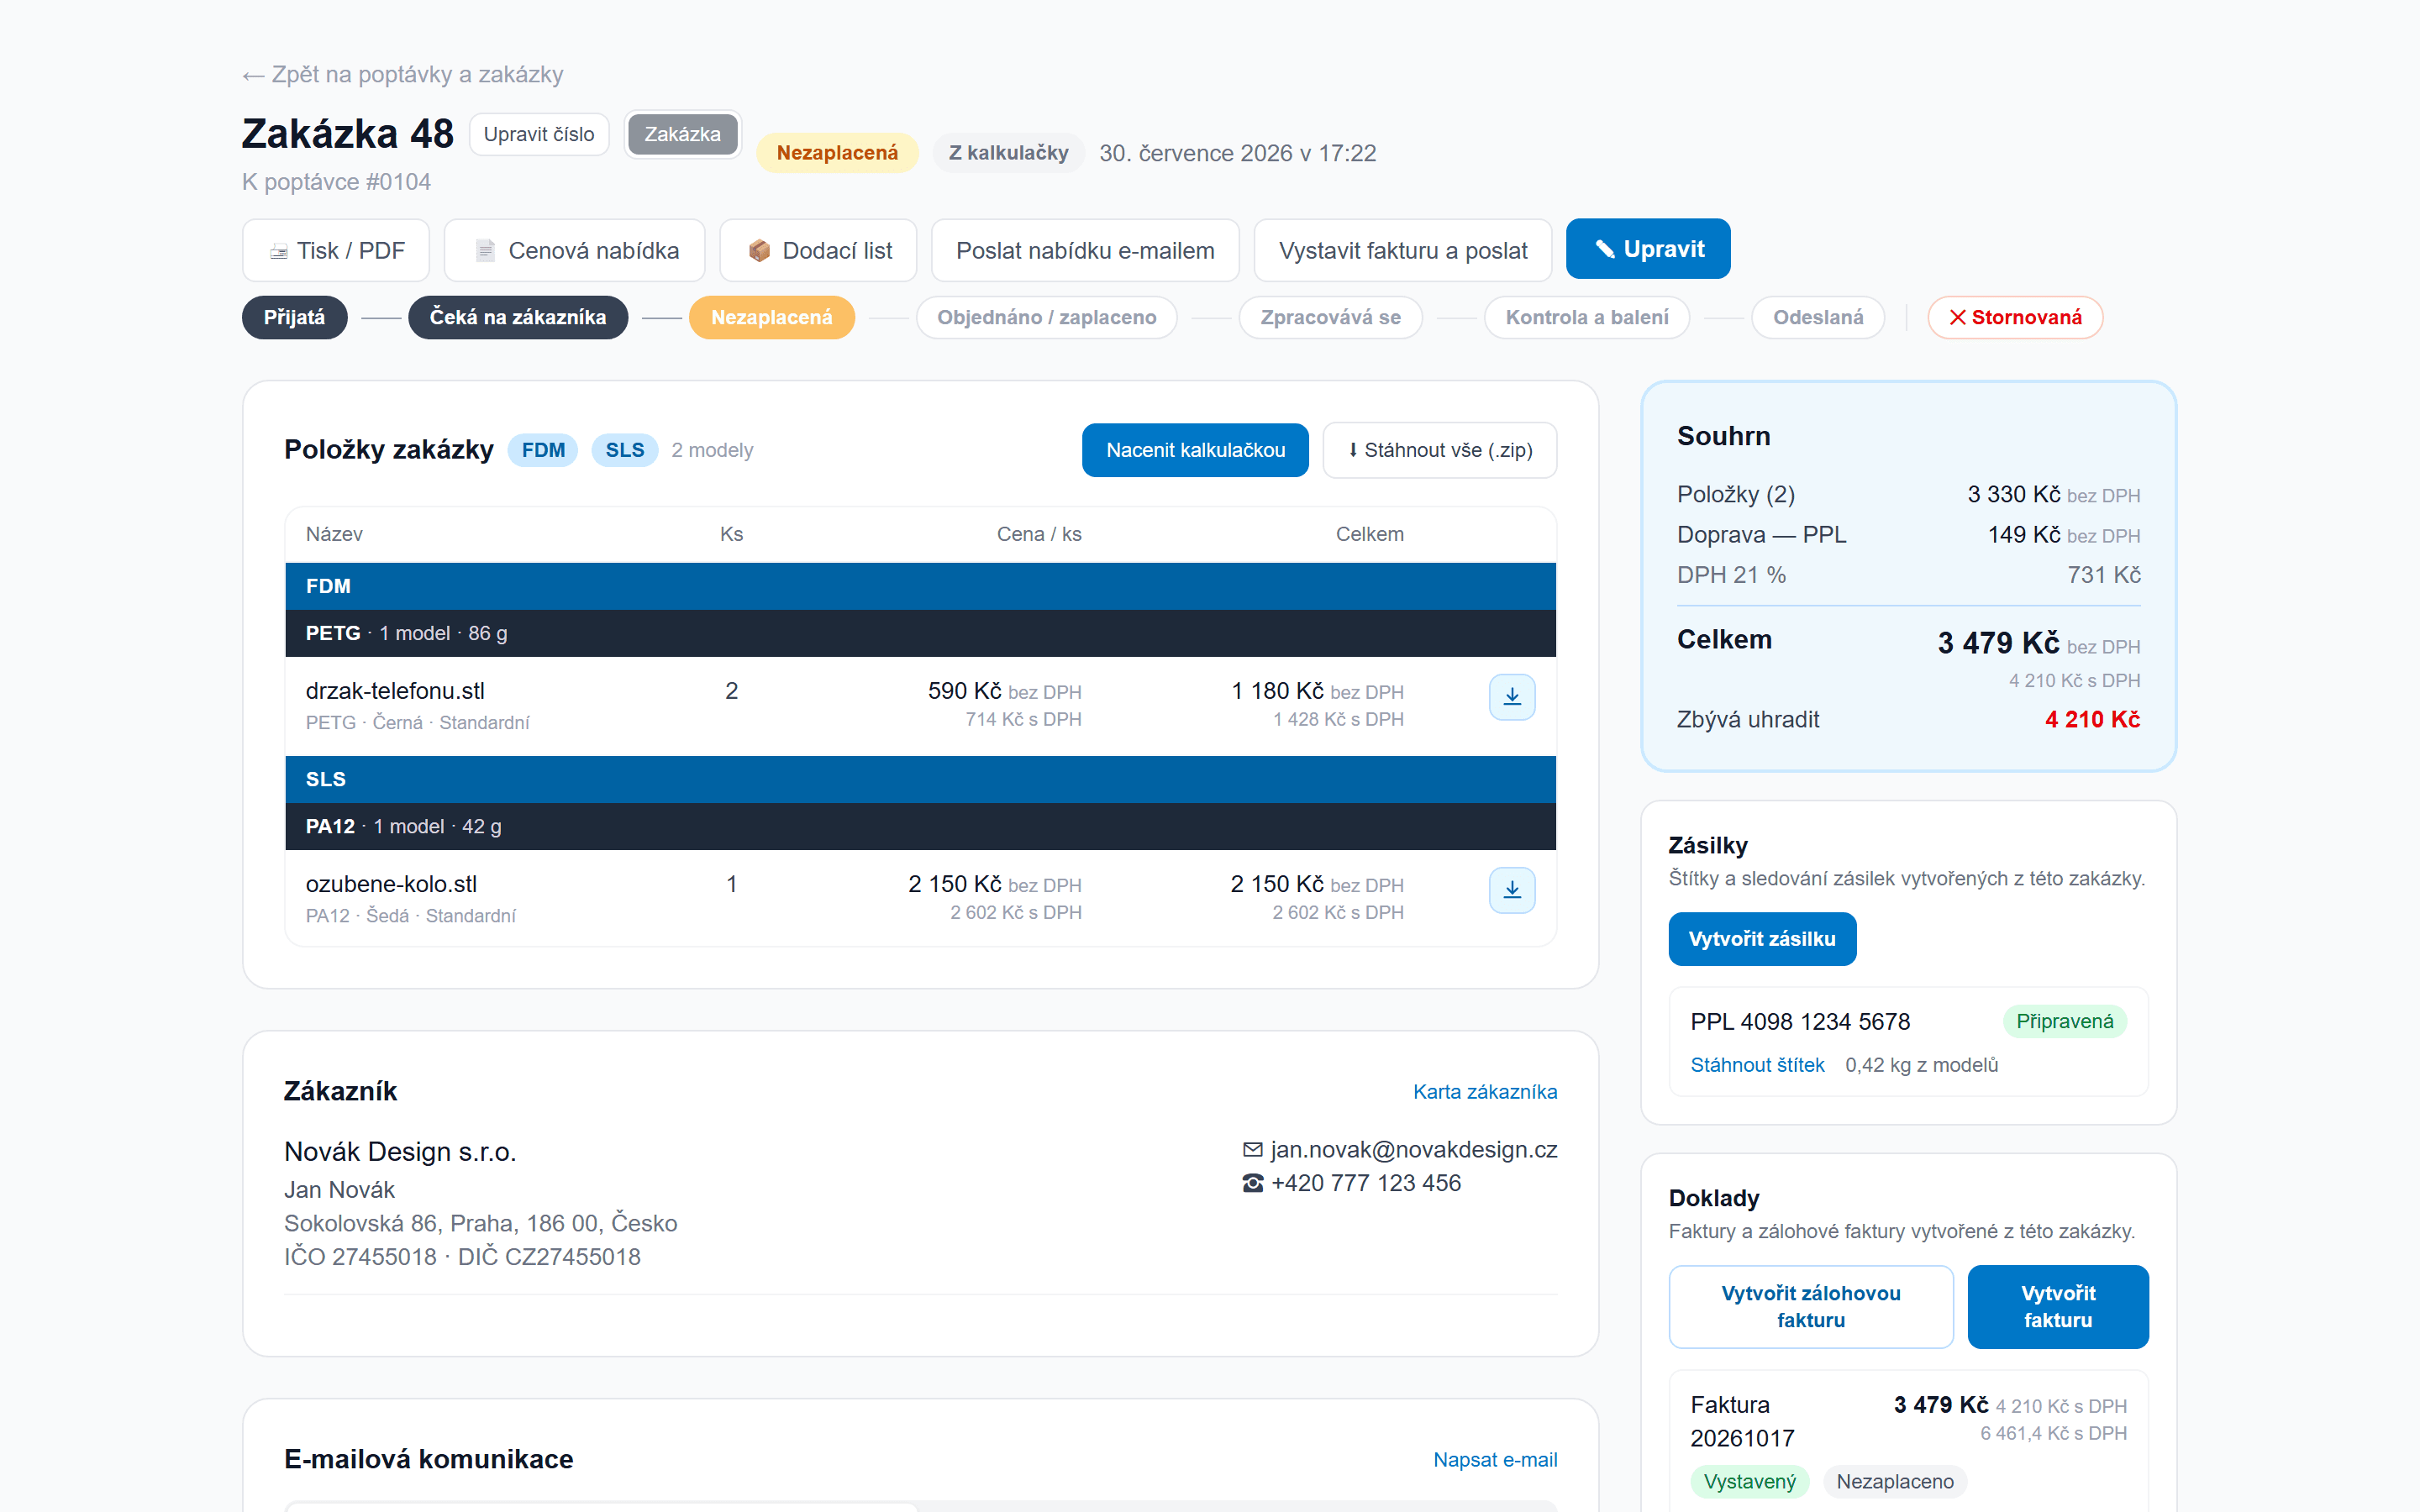
Task: Click the PETG material group row
Action: click(x=920, y=633)
